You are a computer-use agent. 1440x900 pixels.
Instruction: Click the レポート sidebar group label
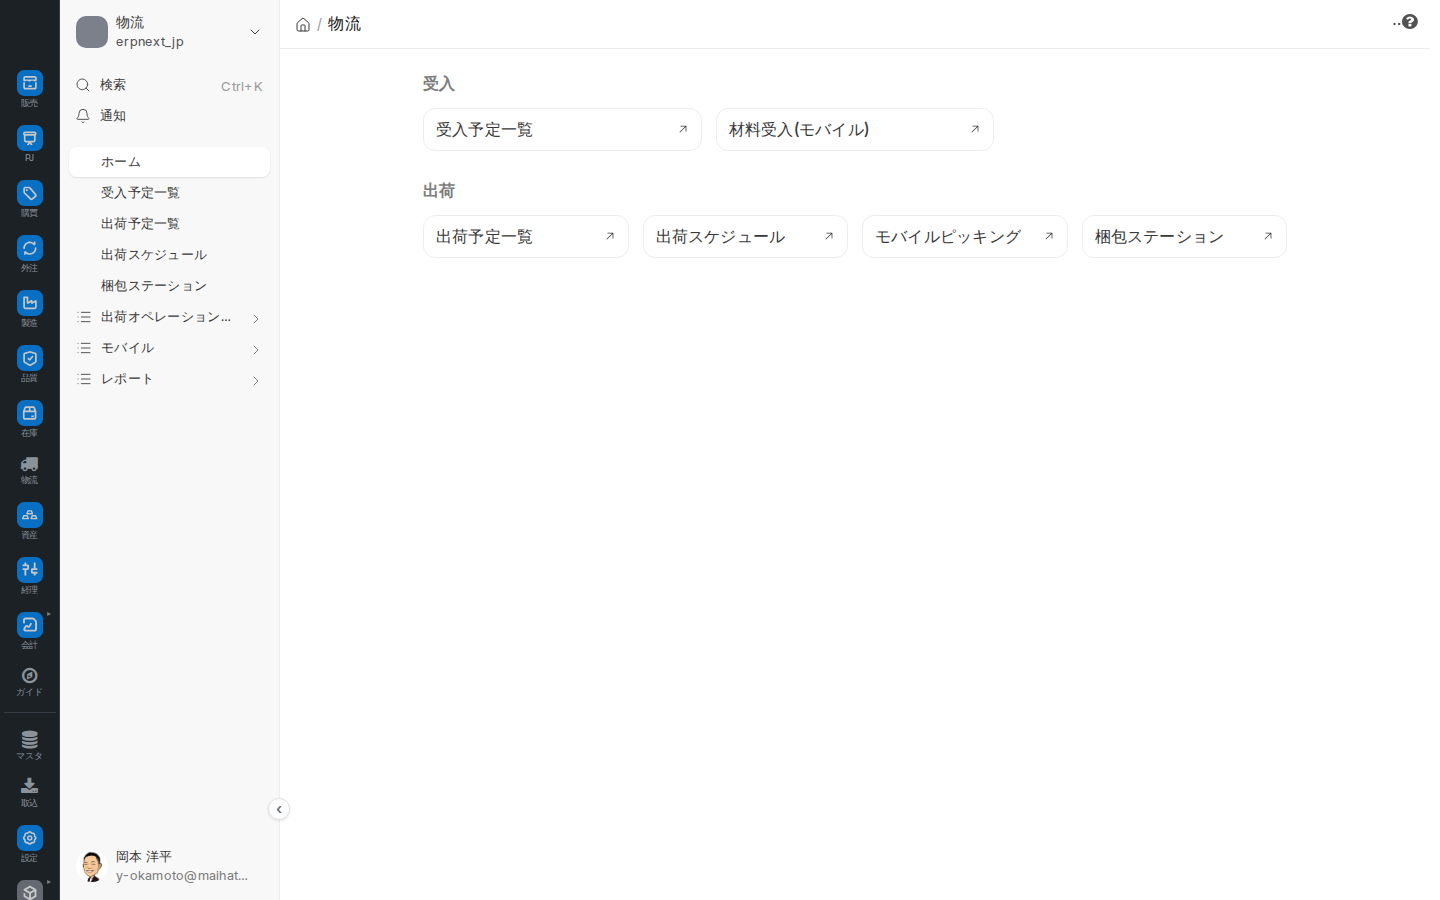(x=127, y=379)
